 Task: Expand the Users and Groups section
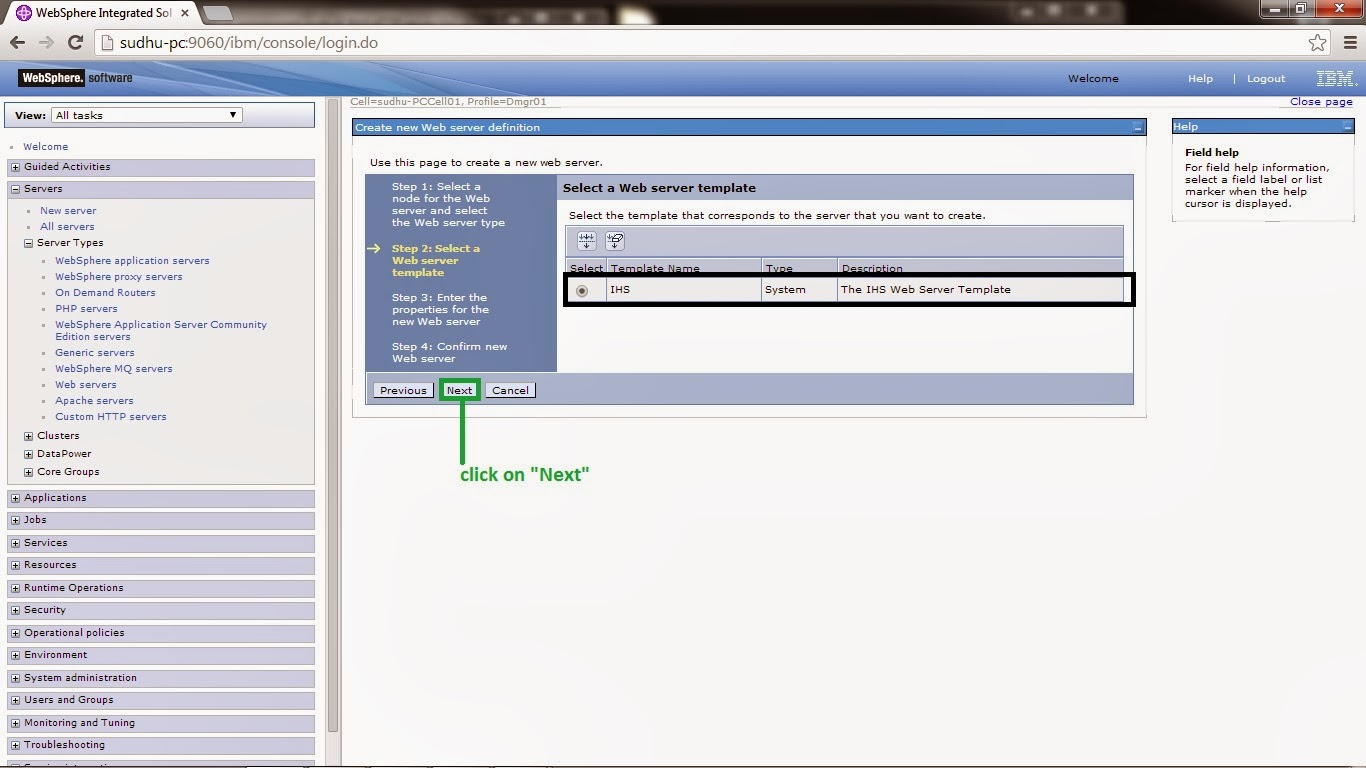[x=16, y=700]
